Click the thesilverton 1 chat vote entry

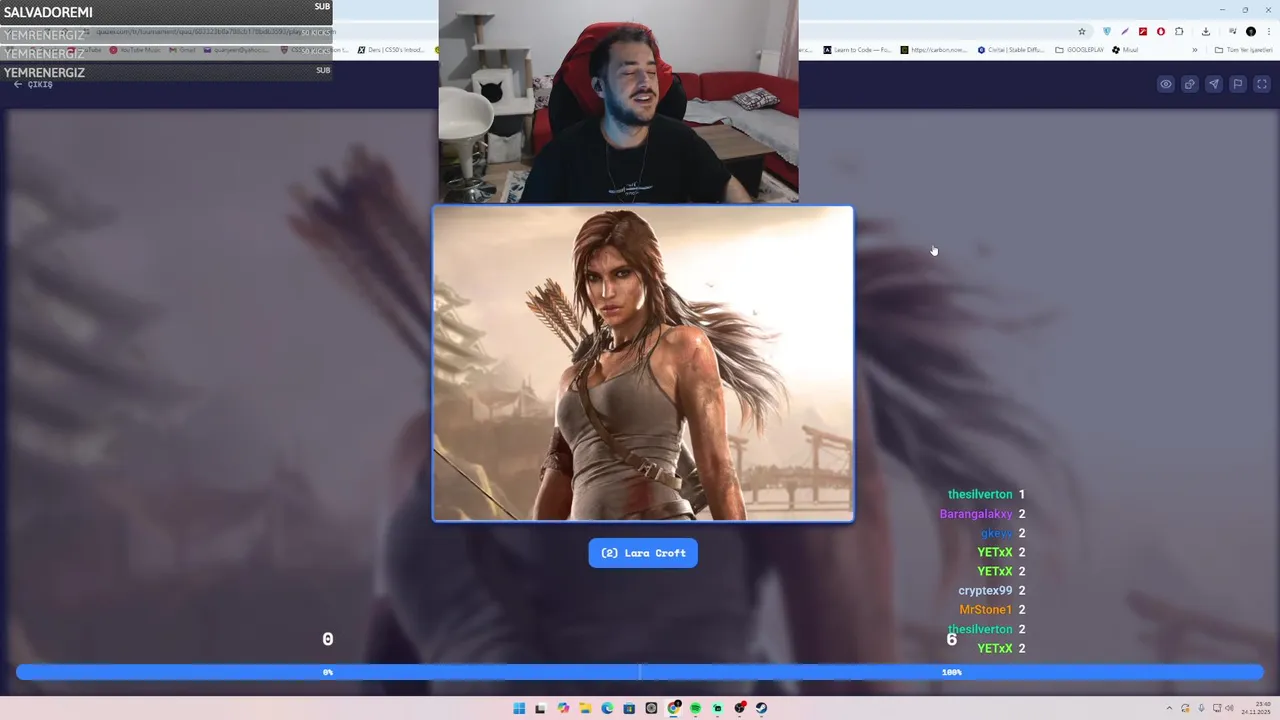(x=986, y=495)
